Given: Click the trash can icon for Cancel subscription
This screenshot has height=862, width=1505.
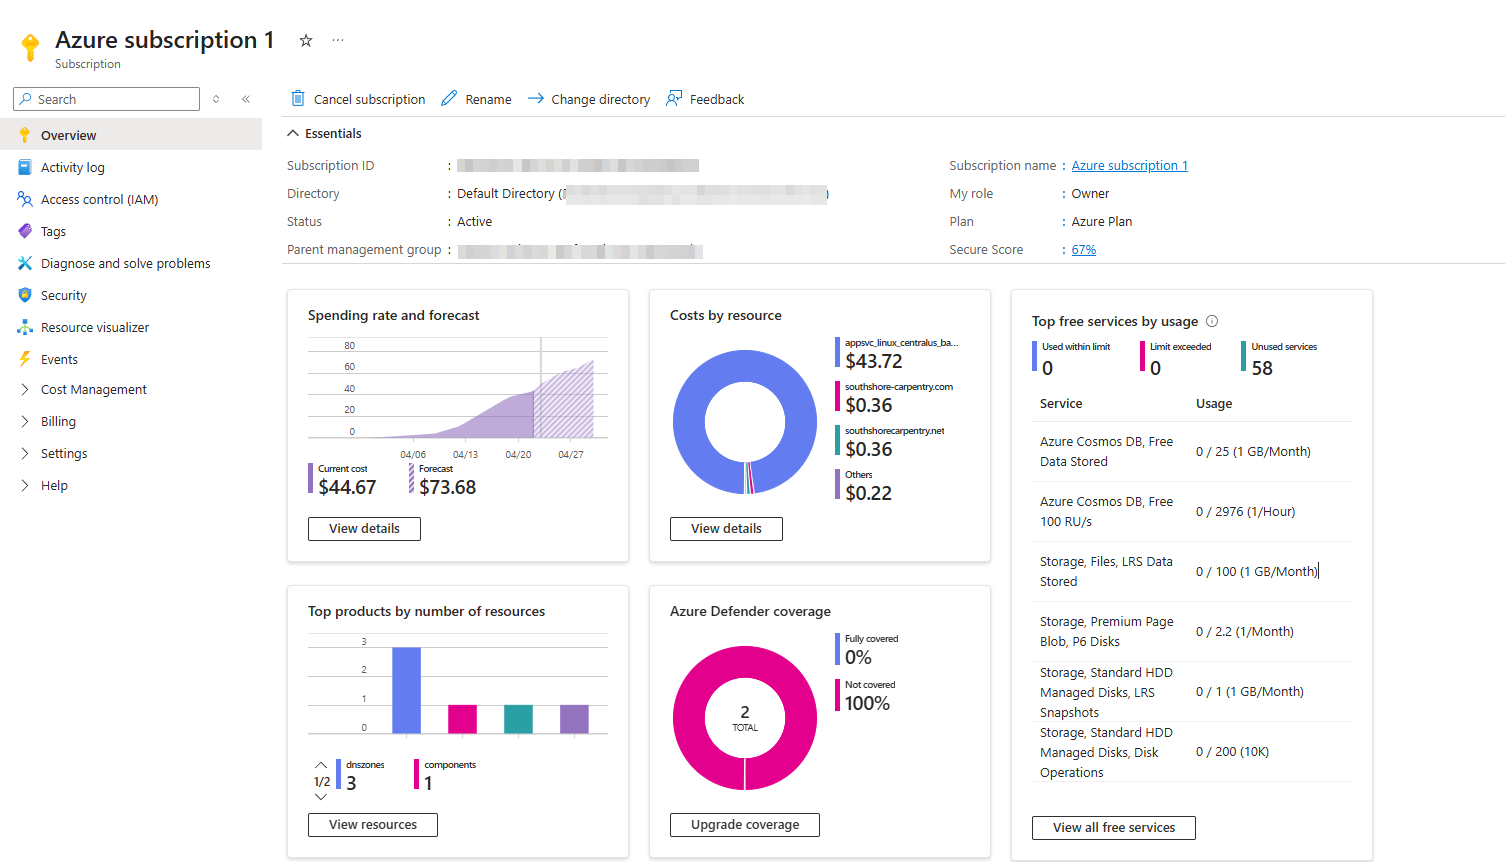Looking at the screenshot, I should click(x=298, y=98).
